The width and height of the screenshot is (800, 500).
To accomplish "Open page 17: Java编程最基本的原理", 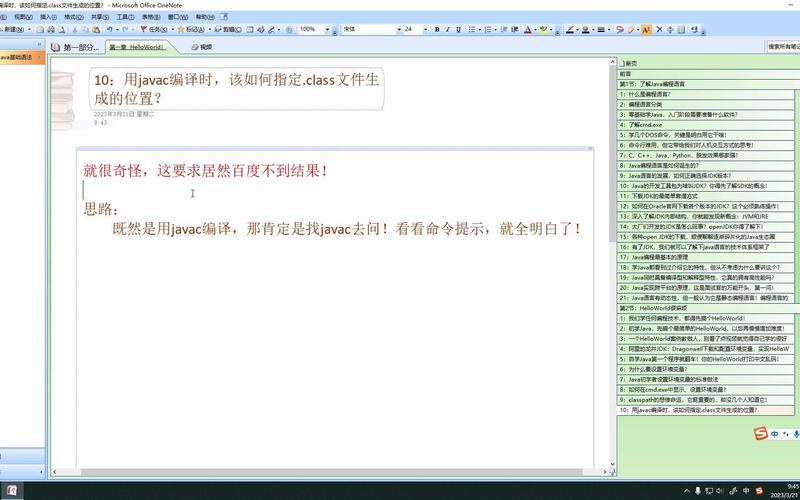I will 706,257.
